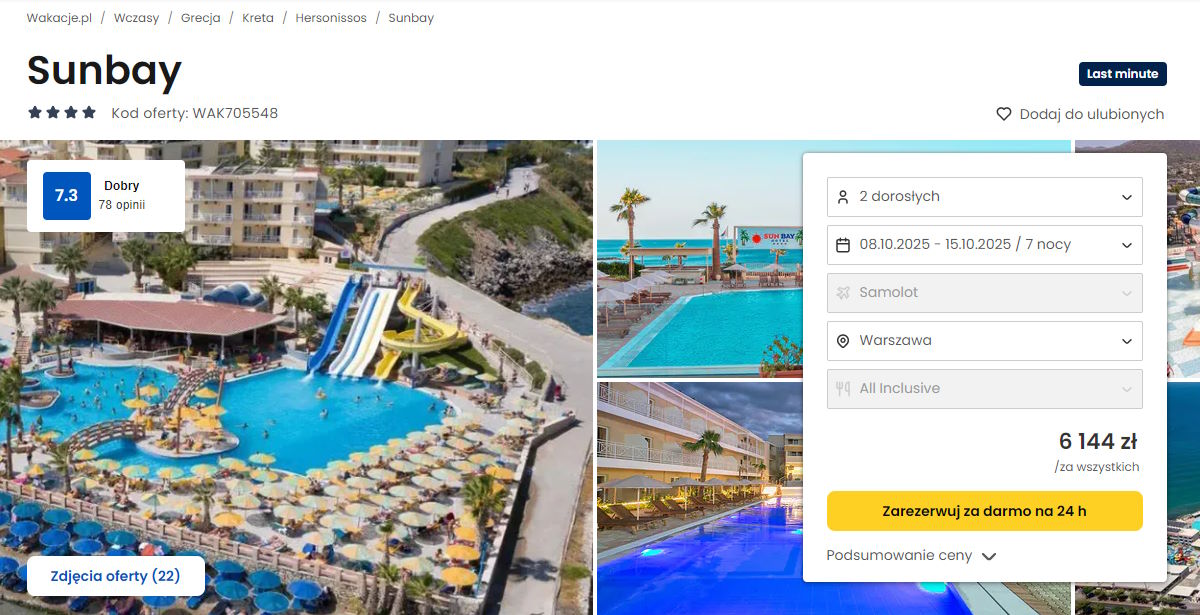
Task: Open the Warszawa departure city dropdown
Action: tap(985, 341)
